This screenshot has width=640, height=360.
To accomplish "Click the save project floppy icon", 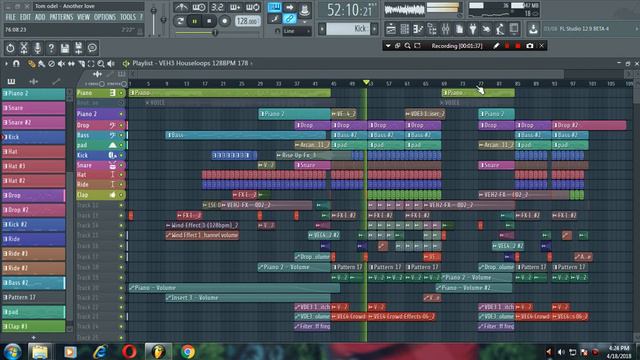I will (x=64, y=48).
